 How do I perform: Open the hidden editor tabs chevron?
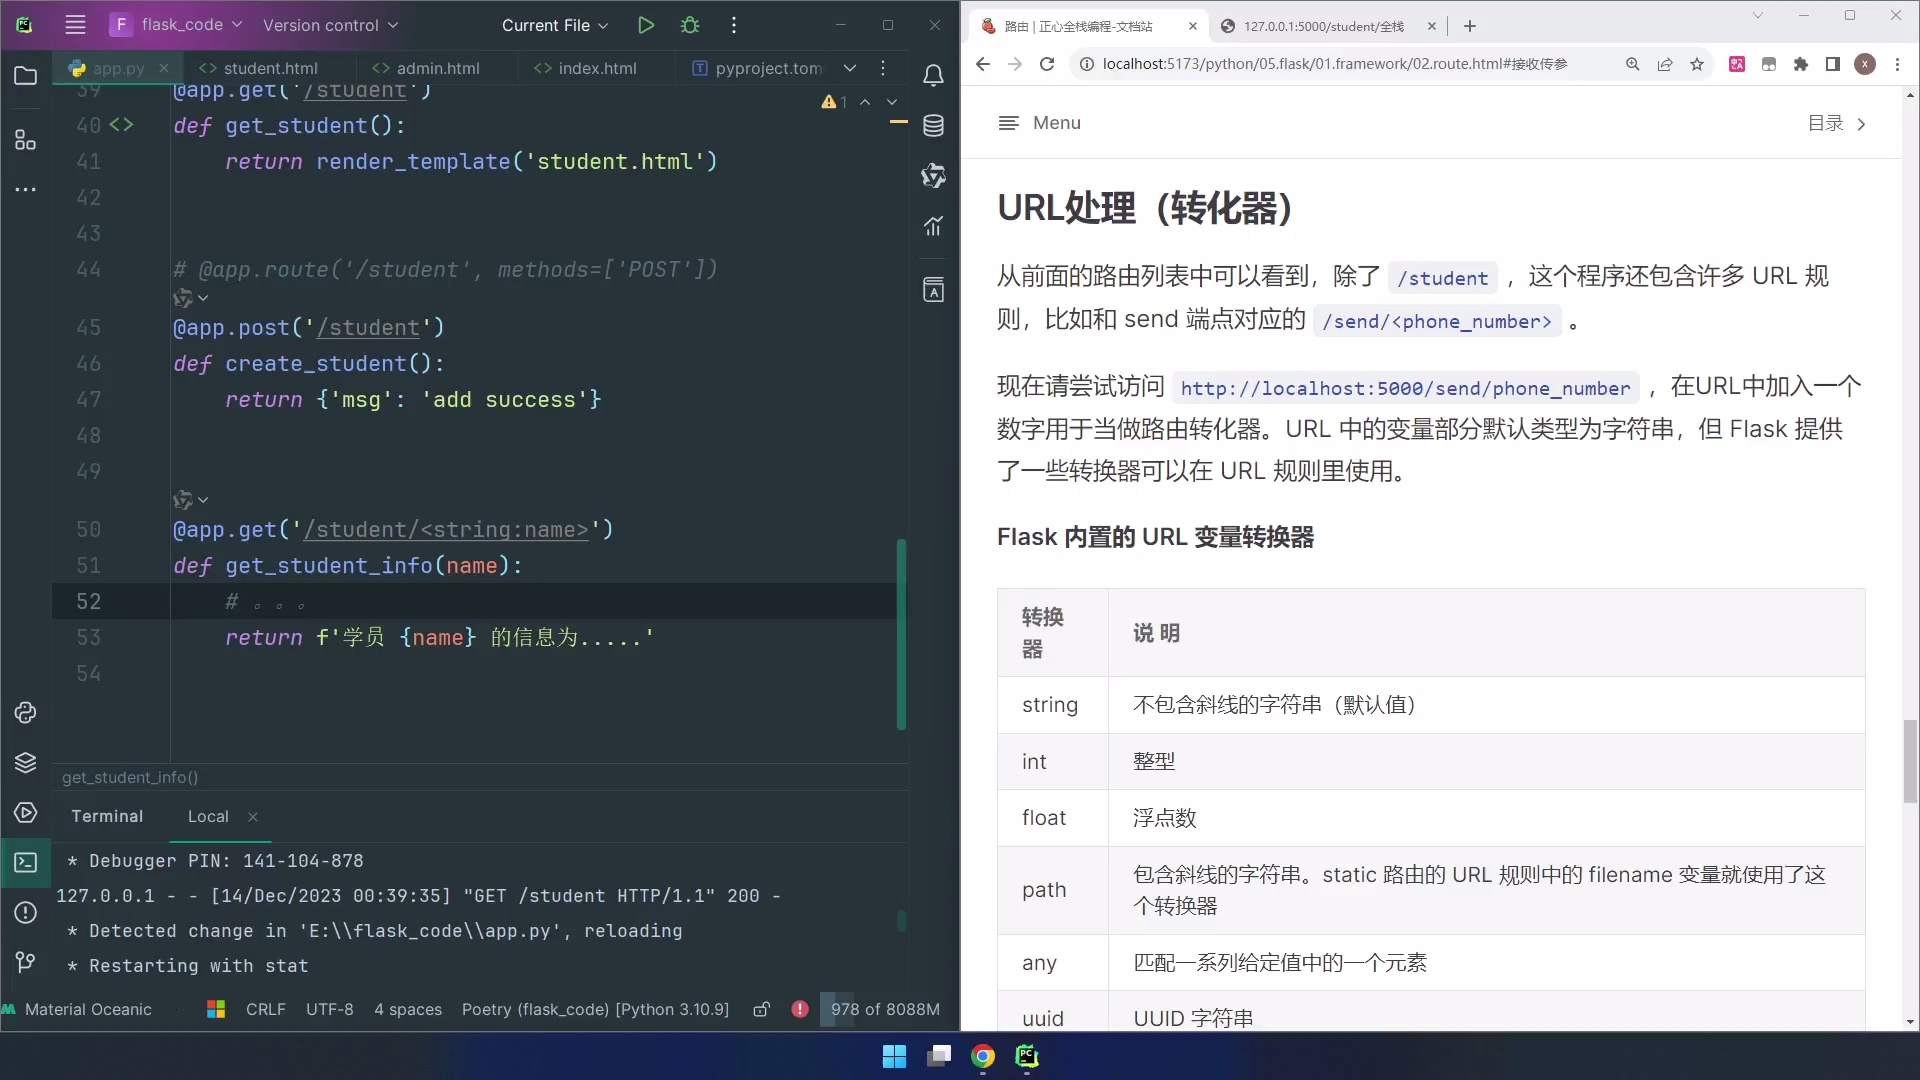pos(850,68)
